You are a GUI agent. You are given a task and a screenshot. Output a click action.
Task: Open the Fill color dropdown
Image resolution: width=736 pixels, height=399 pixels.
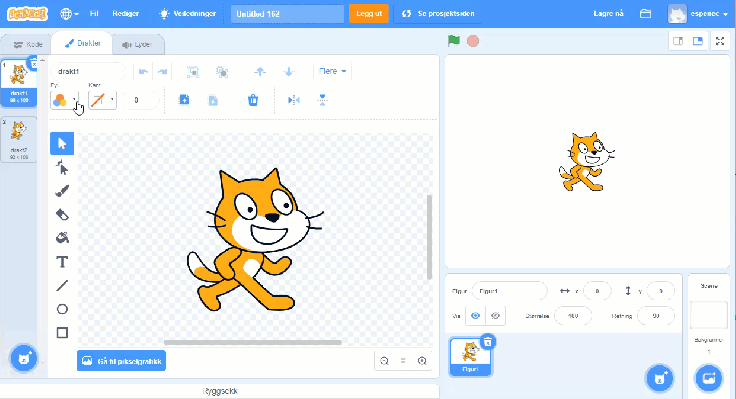click(x=74, y=100)
